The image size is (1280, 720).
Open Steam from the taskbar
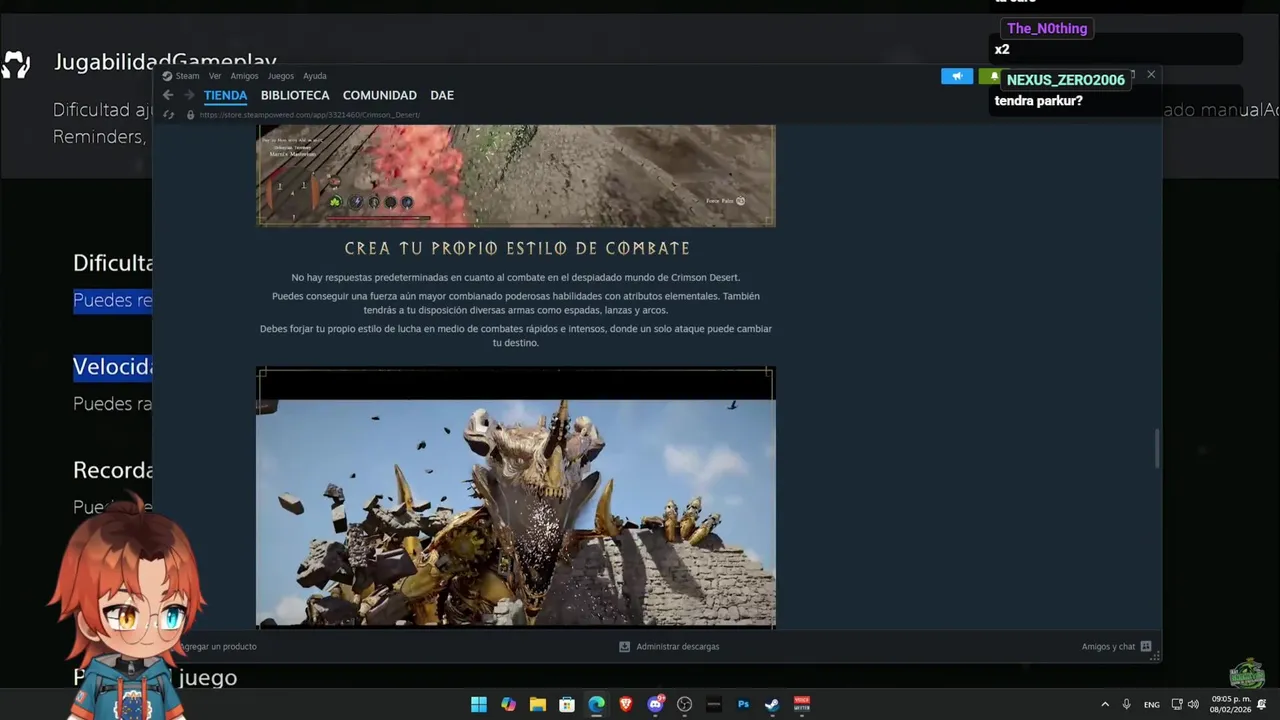(772, 704)
